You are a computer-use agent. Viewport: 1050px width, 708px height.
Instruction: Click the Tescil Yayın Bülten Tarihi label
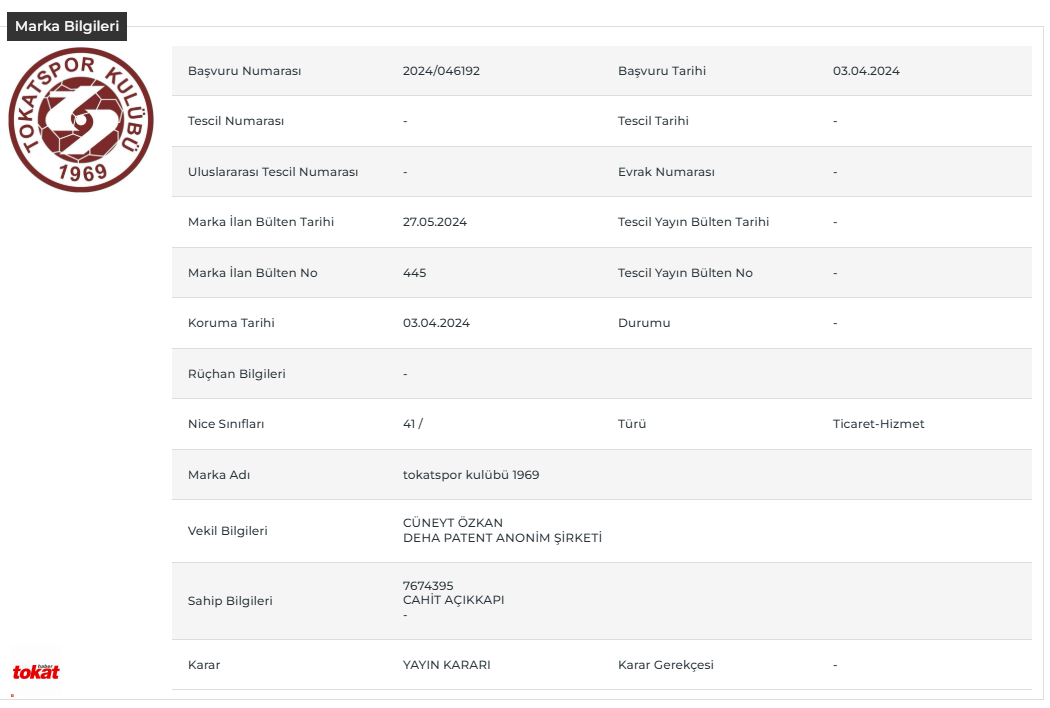[x=693, y=222]
